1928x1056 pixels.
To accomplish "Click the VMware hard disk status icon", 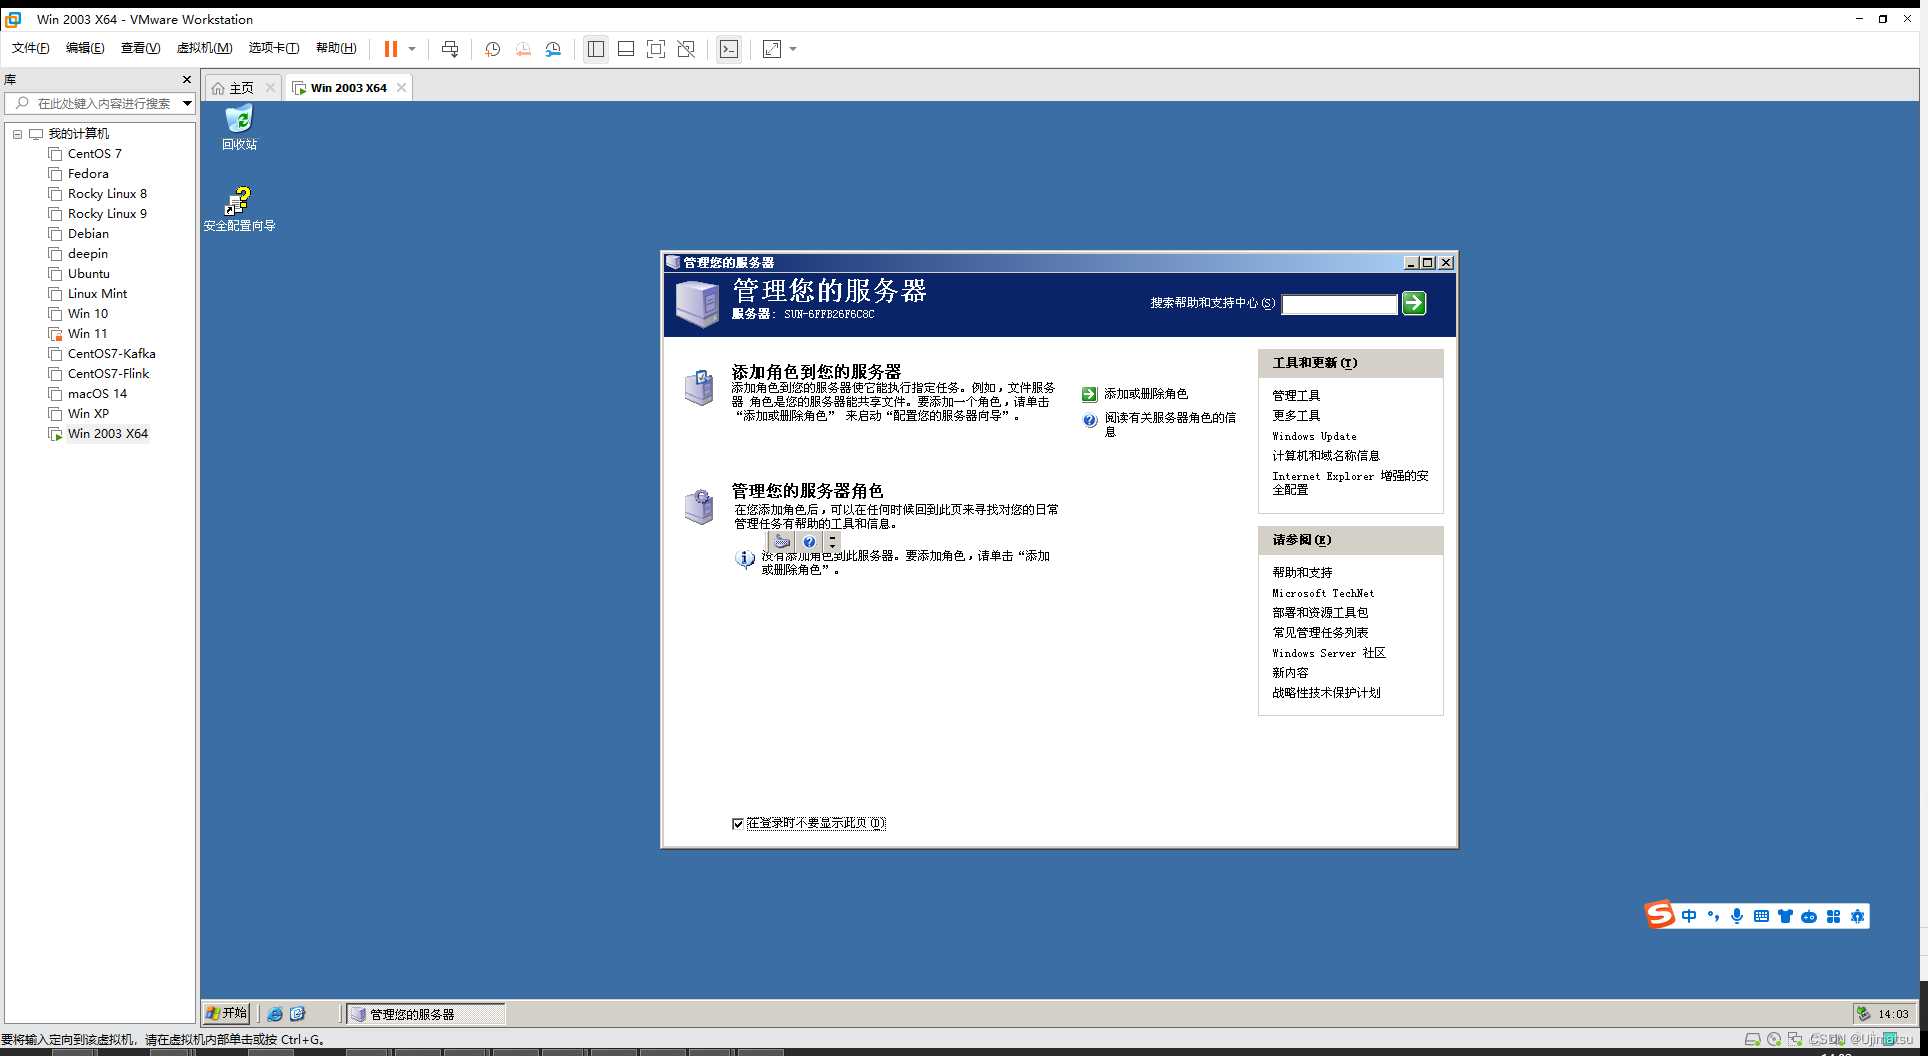I will pyautogui.click(x=1752, y=1040).
